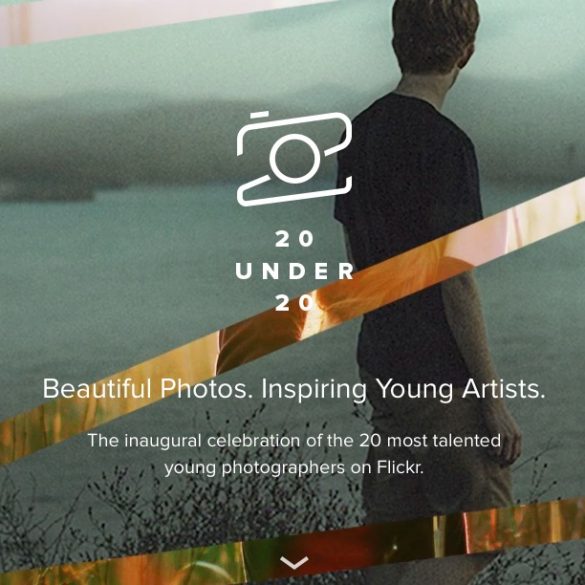585x585 pixels.
Task: Click "young photographers" in the description
Action: [254, 469]
